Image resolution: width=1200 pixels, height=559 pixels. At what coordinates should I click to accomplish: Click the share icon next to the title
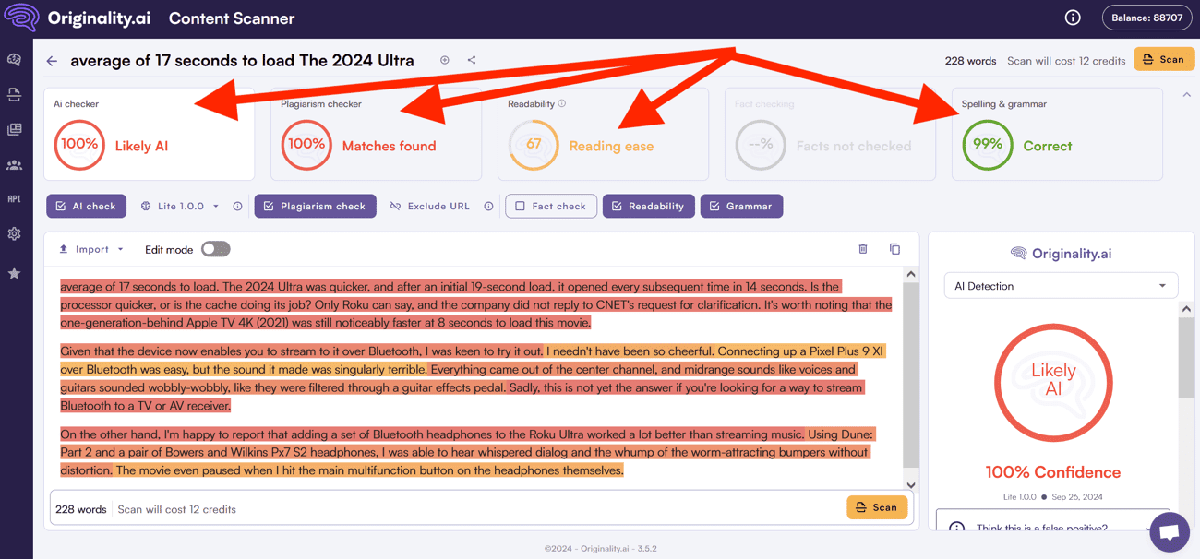pyautogui.click(x=471, y=60)
